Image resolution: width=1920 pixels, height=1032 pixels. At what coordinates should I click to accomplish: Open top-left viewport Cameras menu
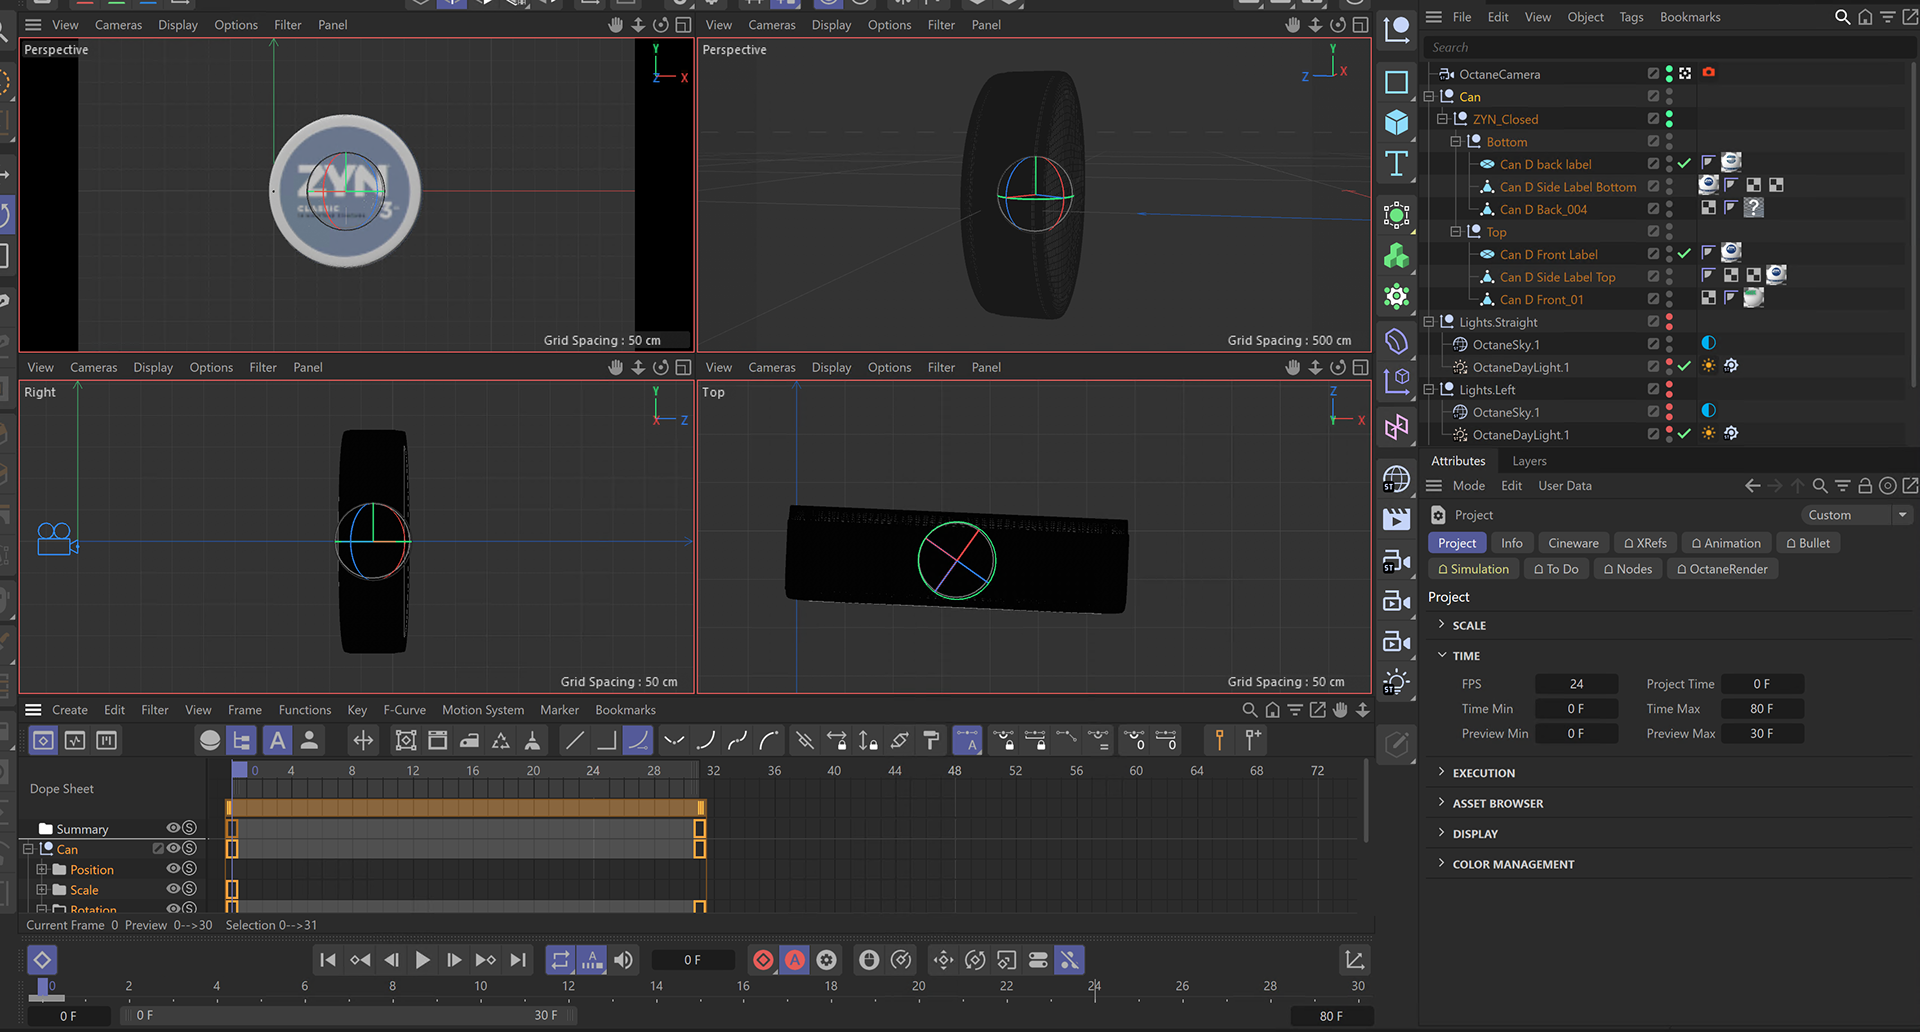pos(118,25)
